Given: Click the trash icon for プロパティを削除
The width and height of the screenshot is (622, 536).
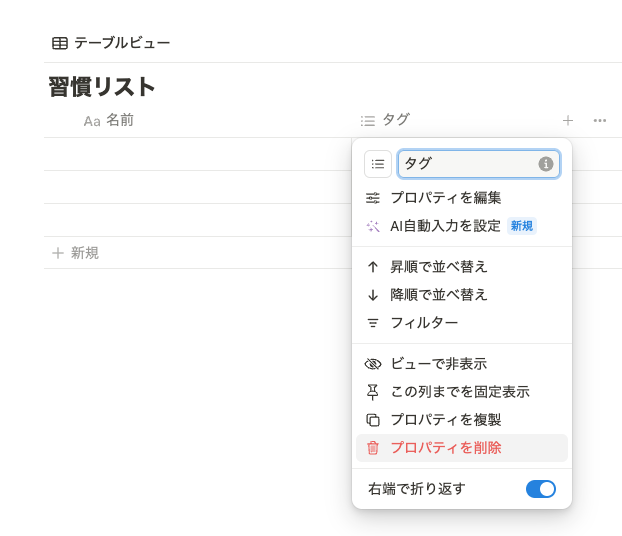Looking at the screenshot, I should (x=373, y=448).
